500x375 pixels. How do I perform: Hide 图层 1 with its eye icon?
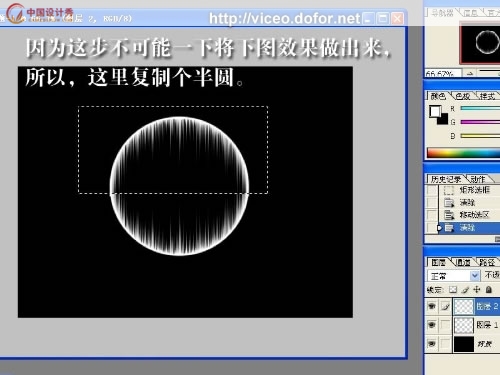432,324
